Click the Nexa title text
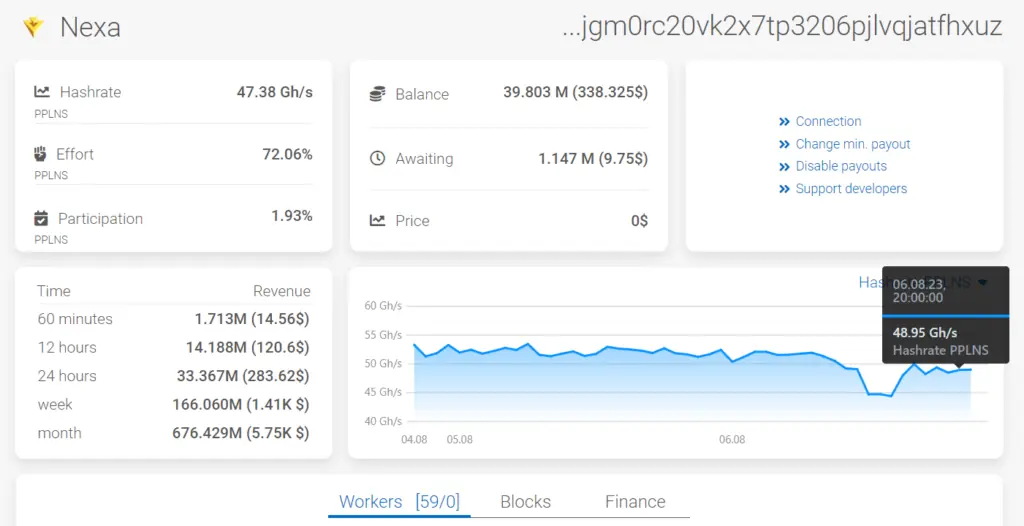This screenshot has height=526, width=1024. coord(90,27)
